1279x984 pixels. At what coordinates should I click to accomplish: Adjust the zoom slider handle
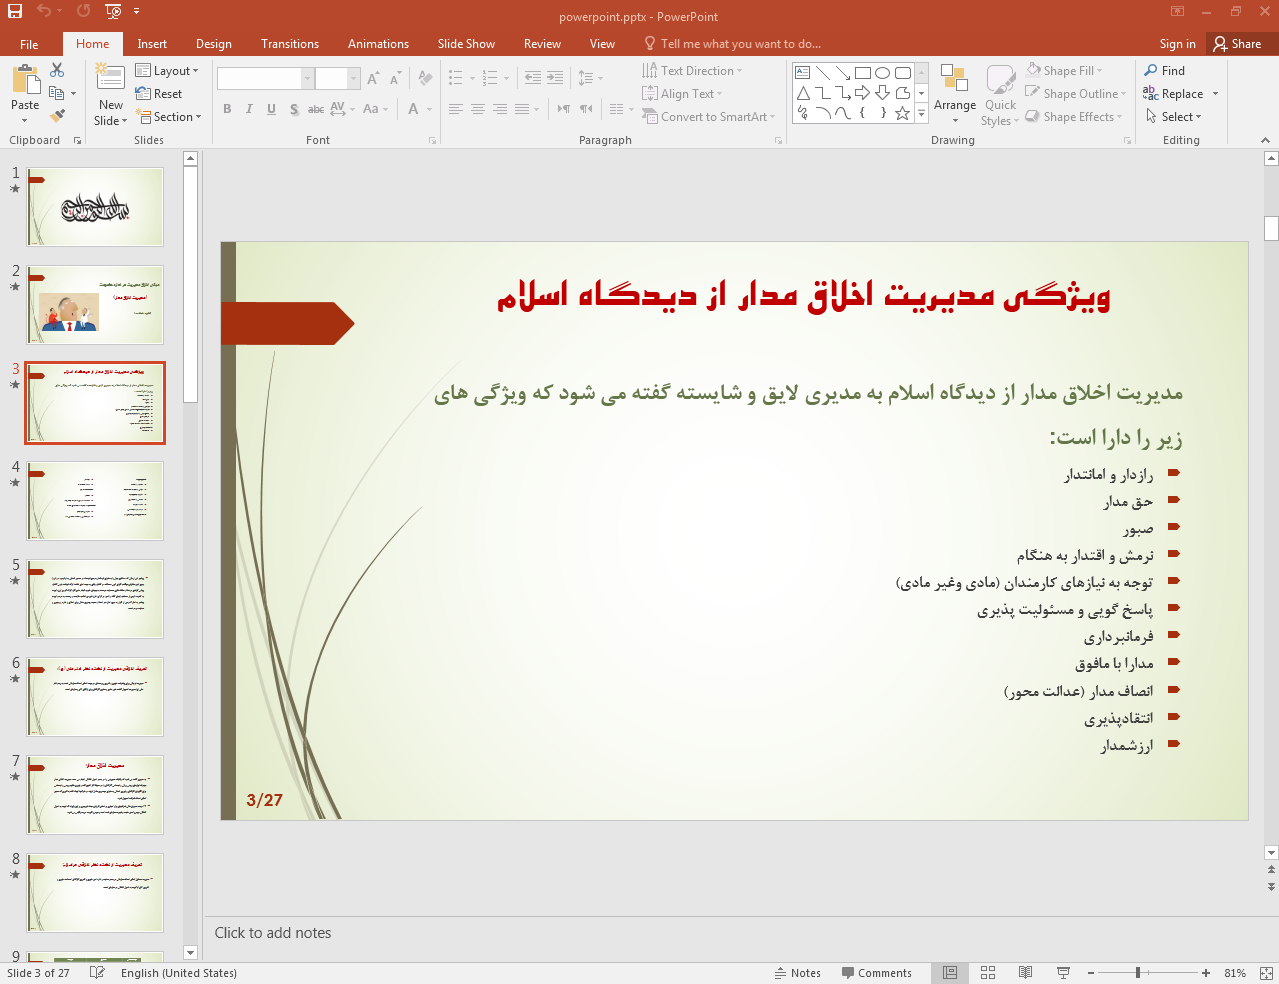[1138, 973]
